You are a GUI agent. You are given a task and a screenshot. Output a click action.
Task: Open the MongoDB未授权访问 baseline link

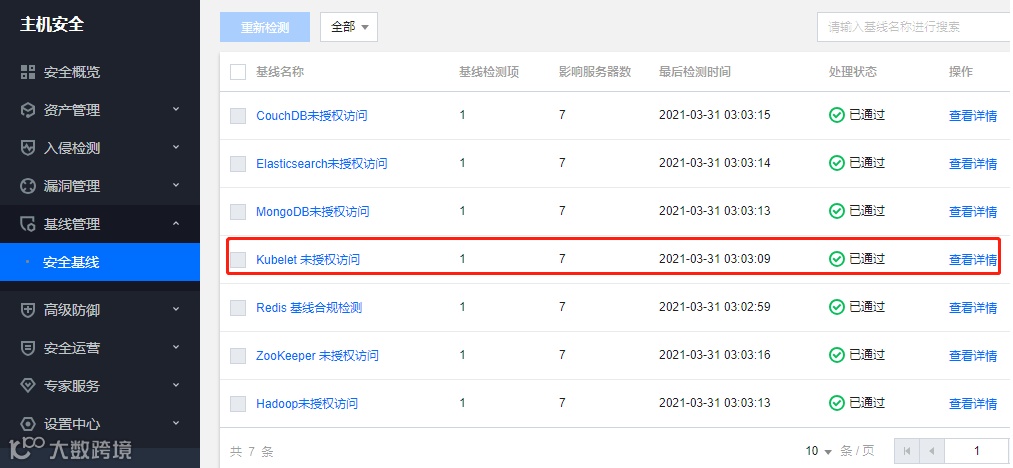coord(313,211)
